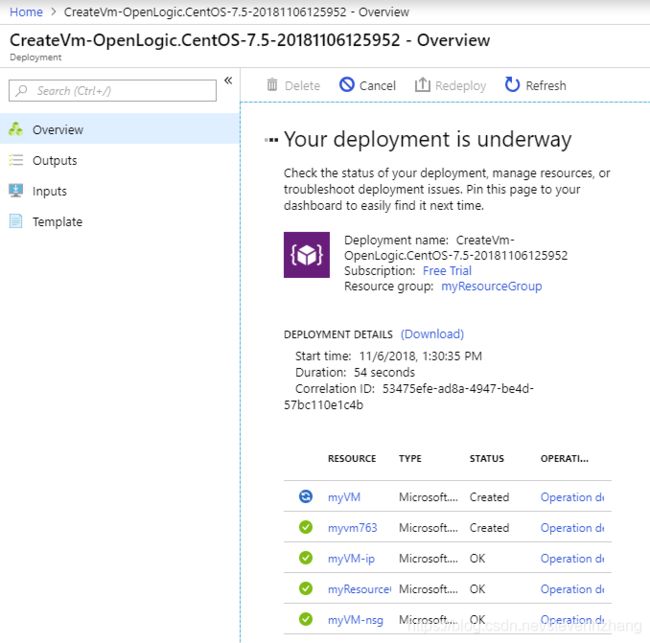Focus the Search (Ctrl+/) field

click(x=112, y=90)
